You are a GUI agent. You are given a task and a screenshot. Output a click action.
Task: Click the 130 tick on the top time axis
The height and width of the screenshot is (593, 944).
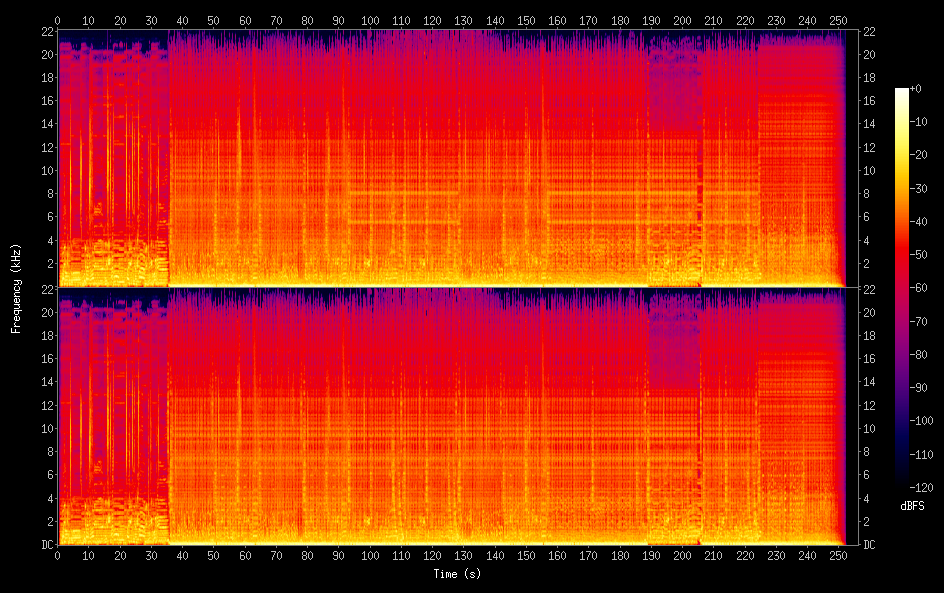coord(464,20)
